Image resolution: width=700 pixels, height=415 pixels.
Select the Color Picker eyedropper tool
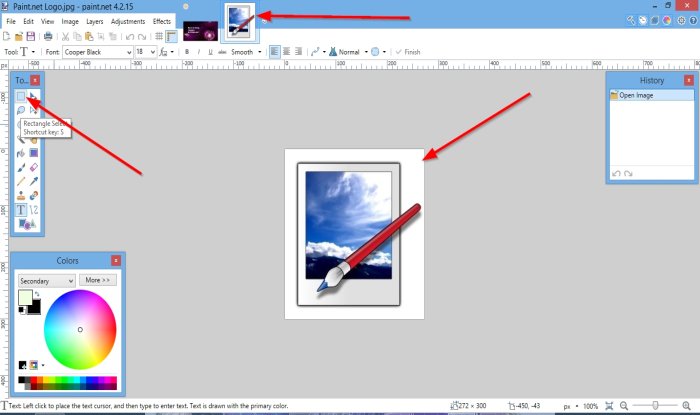[x=33, y=181]
